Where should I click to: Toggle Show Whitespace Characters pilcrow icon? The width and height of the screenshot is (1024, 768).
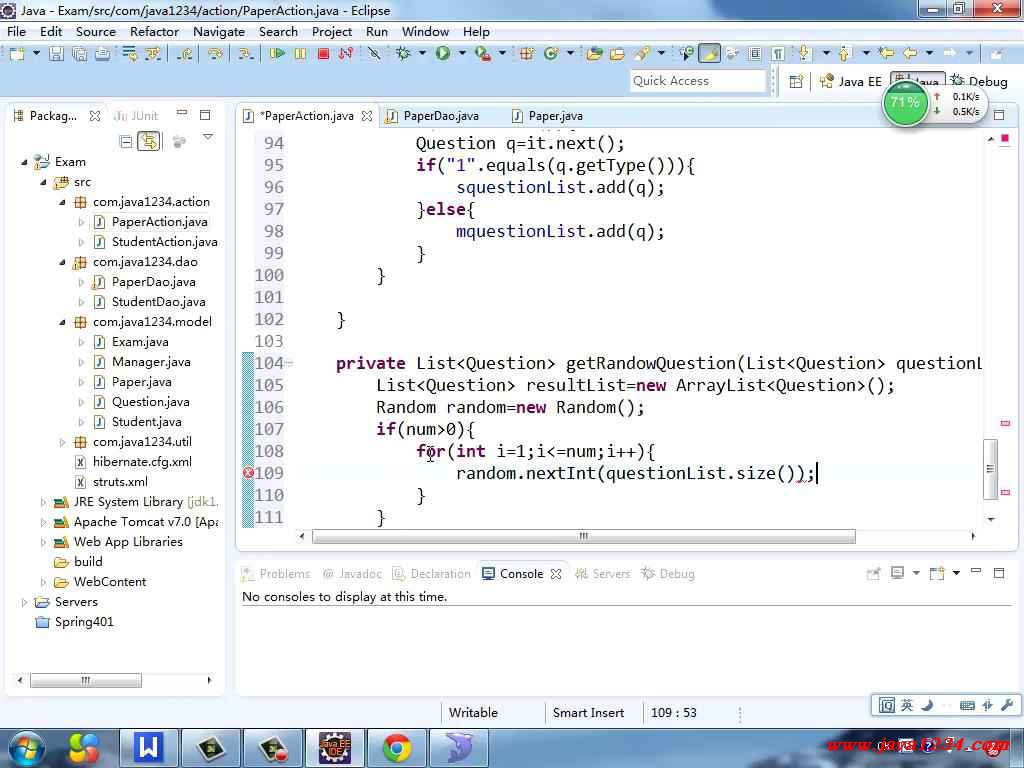(778, 54)
